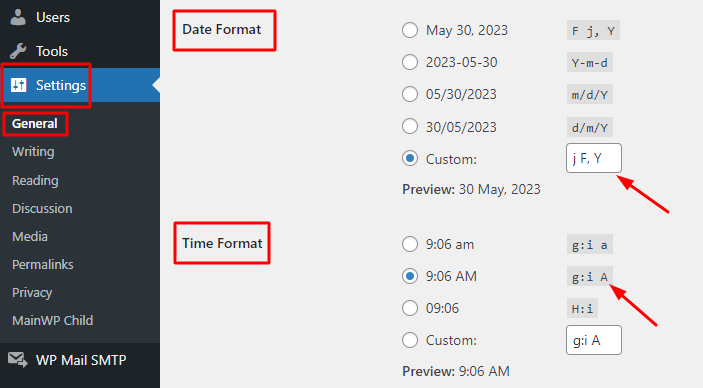
Task: Open the Writing settings submenu
Action: [x=33, y=152]
